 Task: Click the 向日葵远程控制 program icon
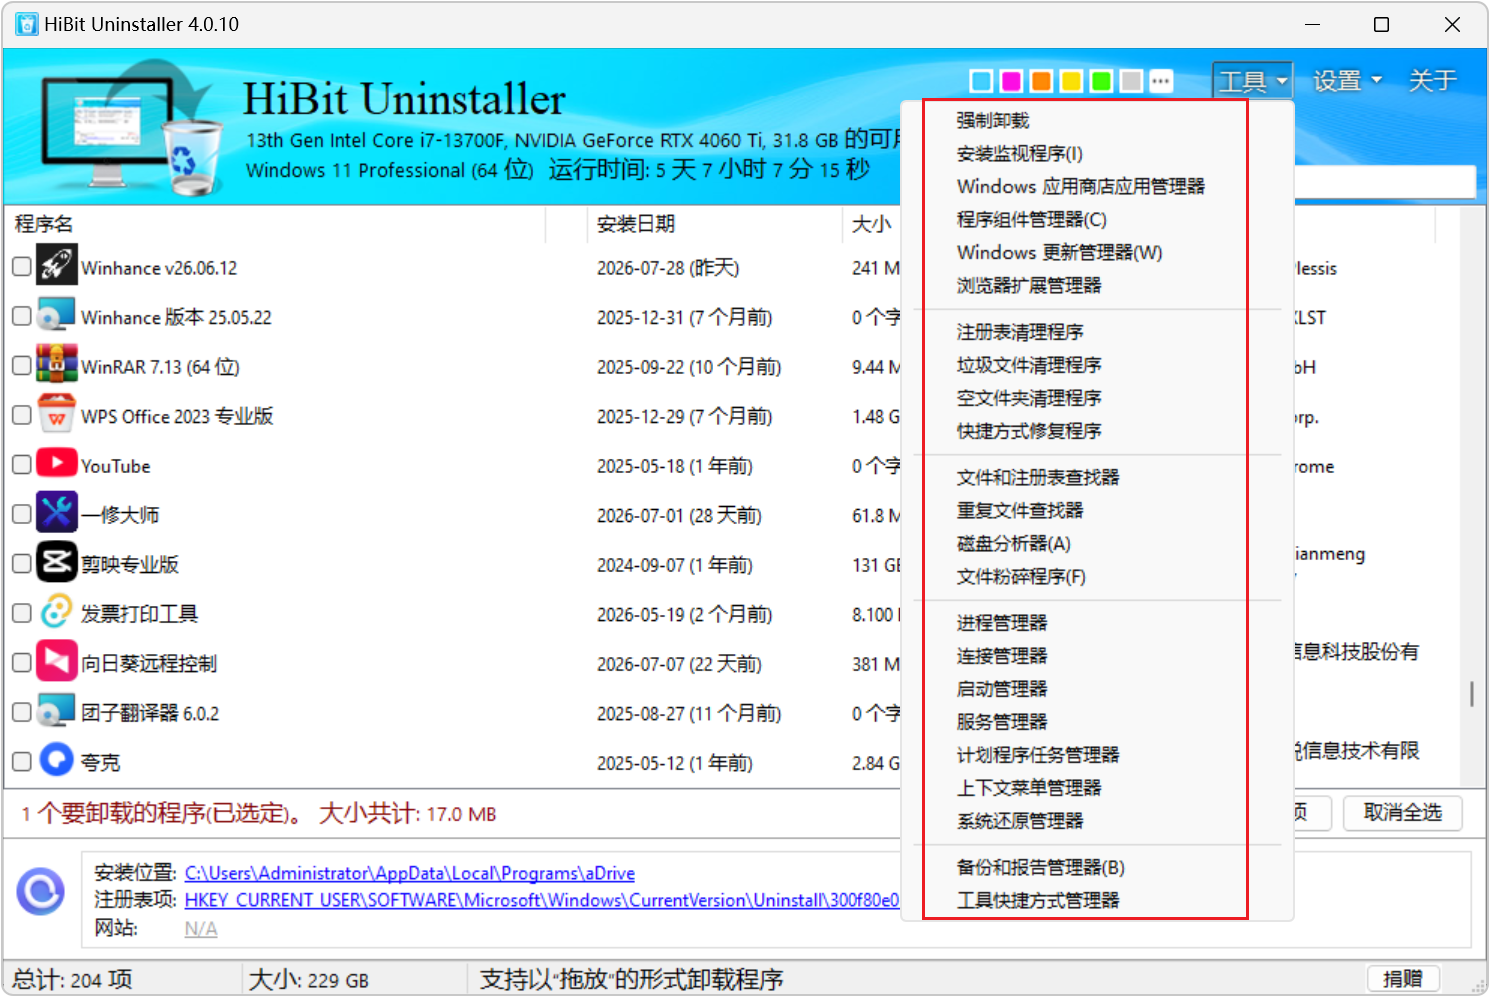click(57, 661)
